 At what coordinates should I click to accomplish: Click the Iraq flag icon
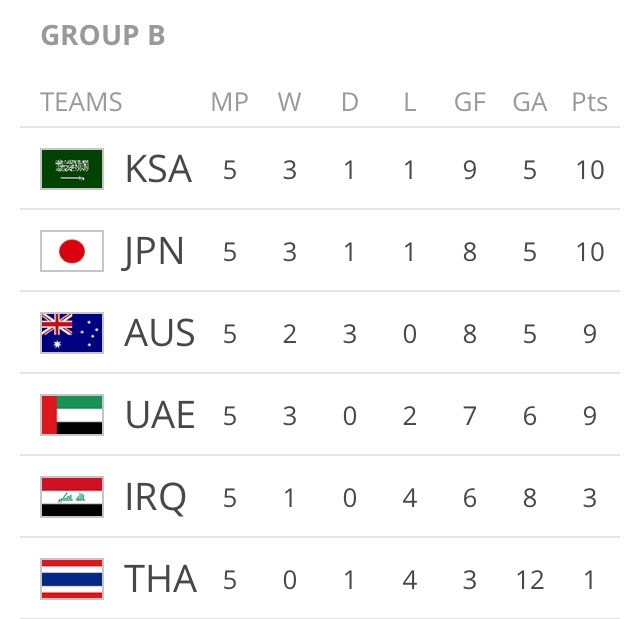[72, 497]
